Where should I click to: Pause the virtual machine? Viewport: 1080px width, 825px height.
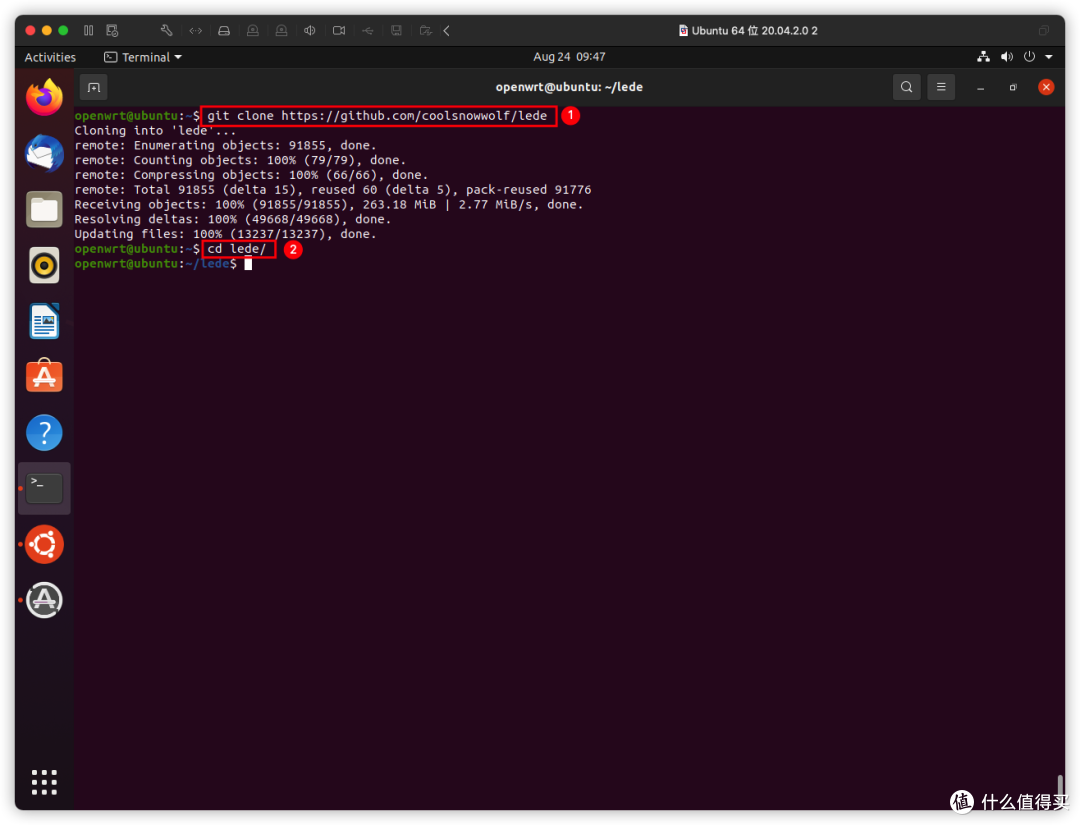(x=89, y=31)
